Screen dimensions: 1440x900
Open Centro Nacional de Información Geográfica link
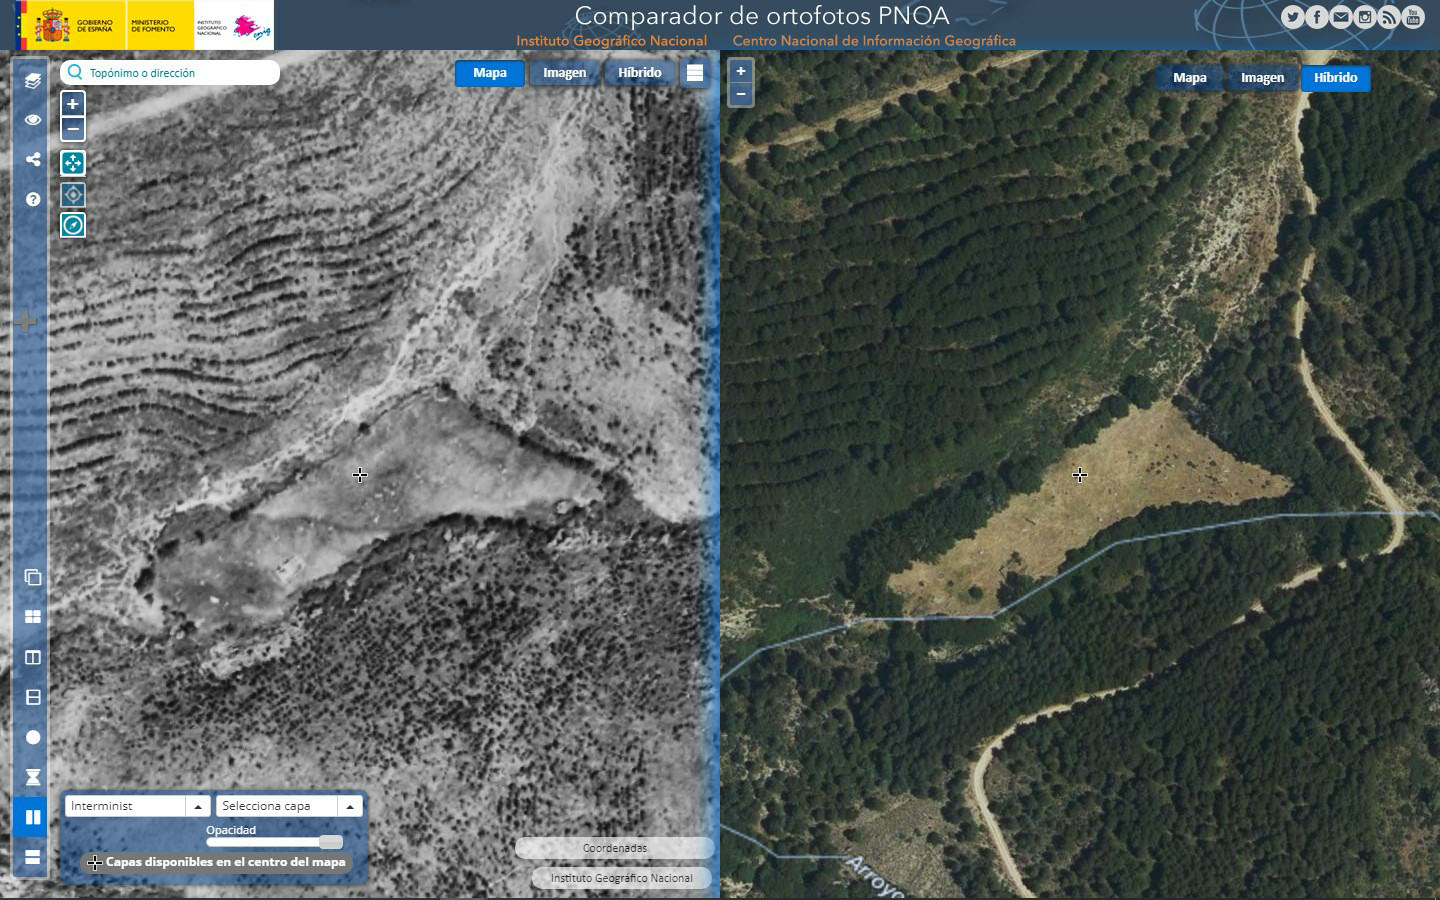click(874, 41)
